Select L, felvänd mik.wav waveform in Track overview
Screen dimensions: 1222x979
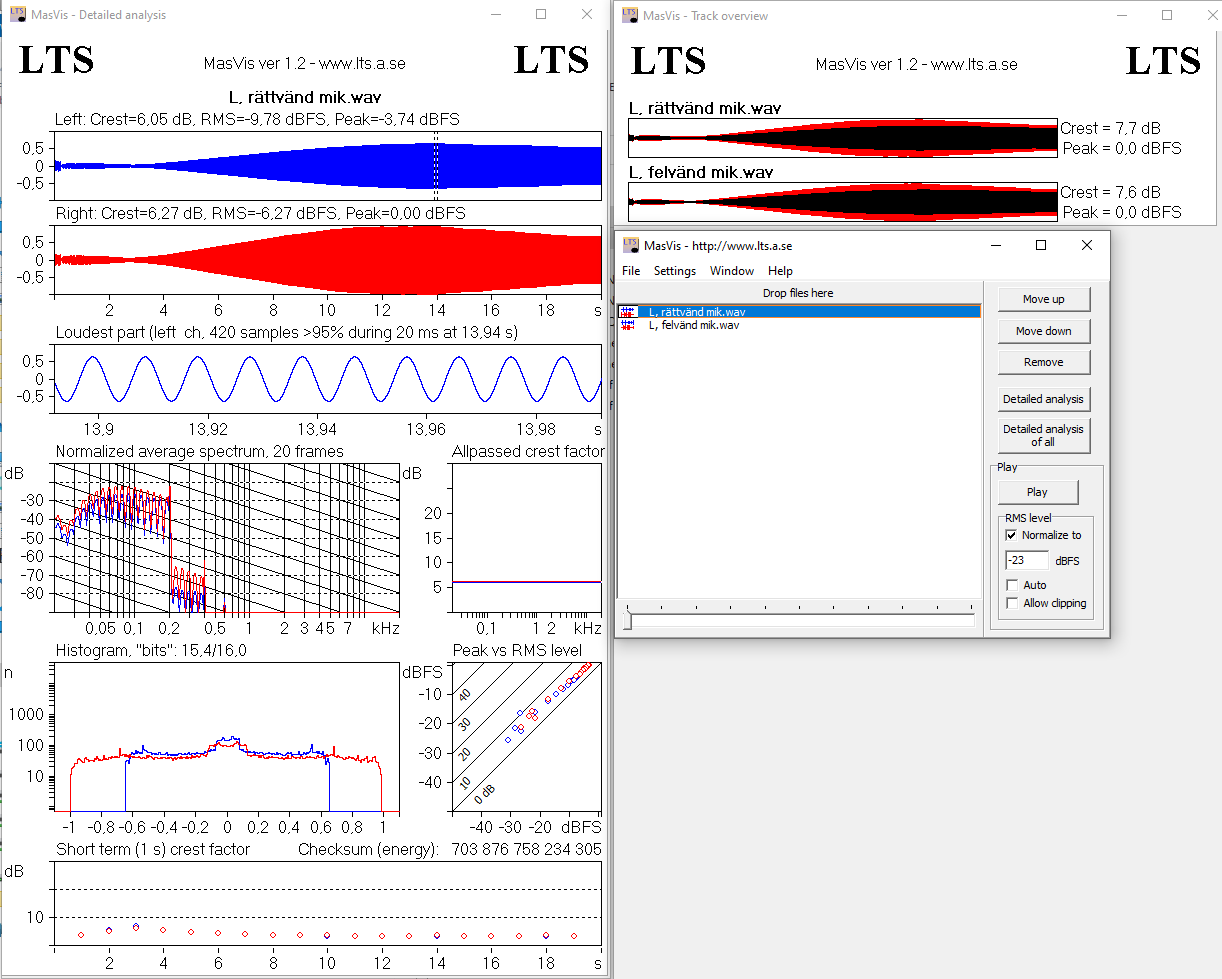842,202
